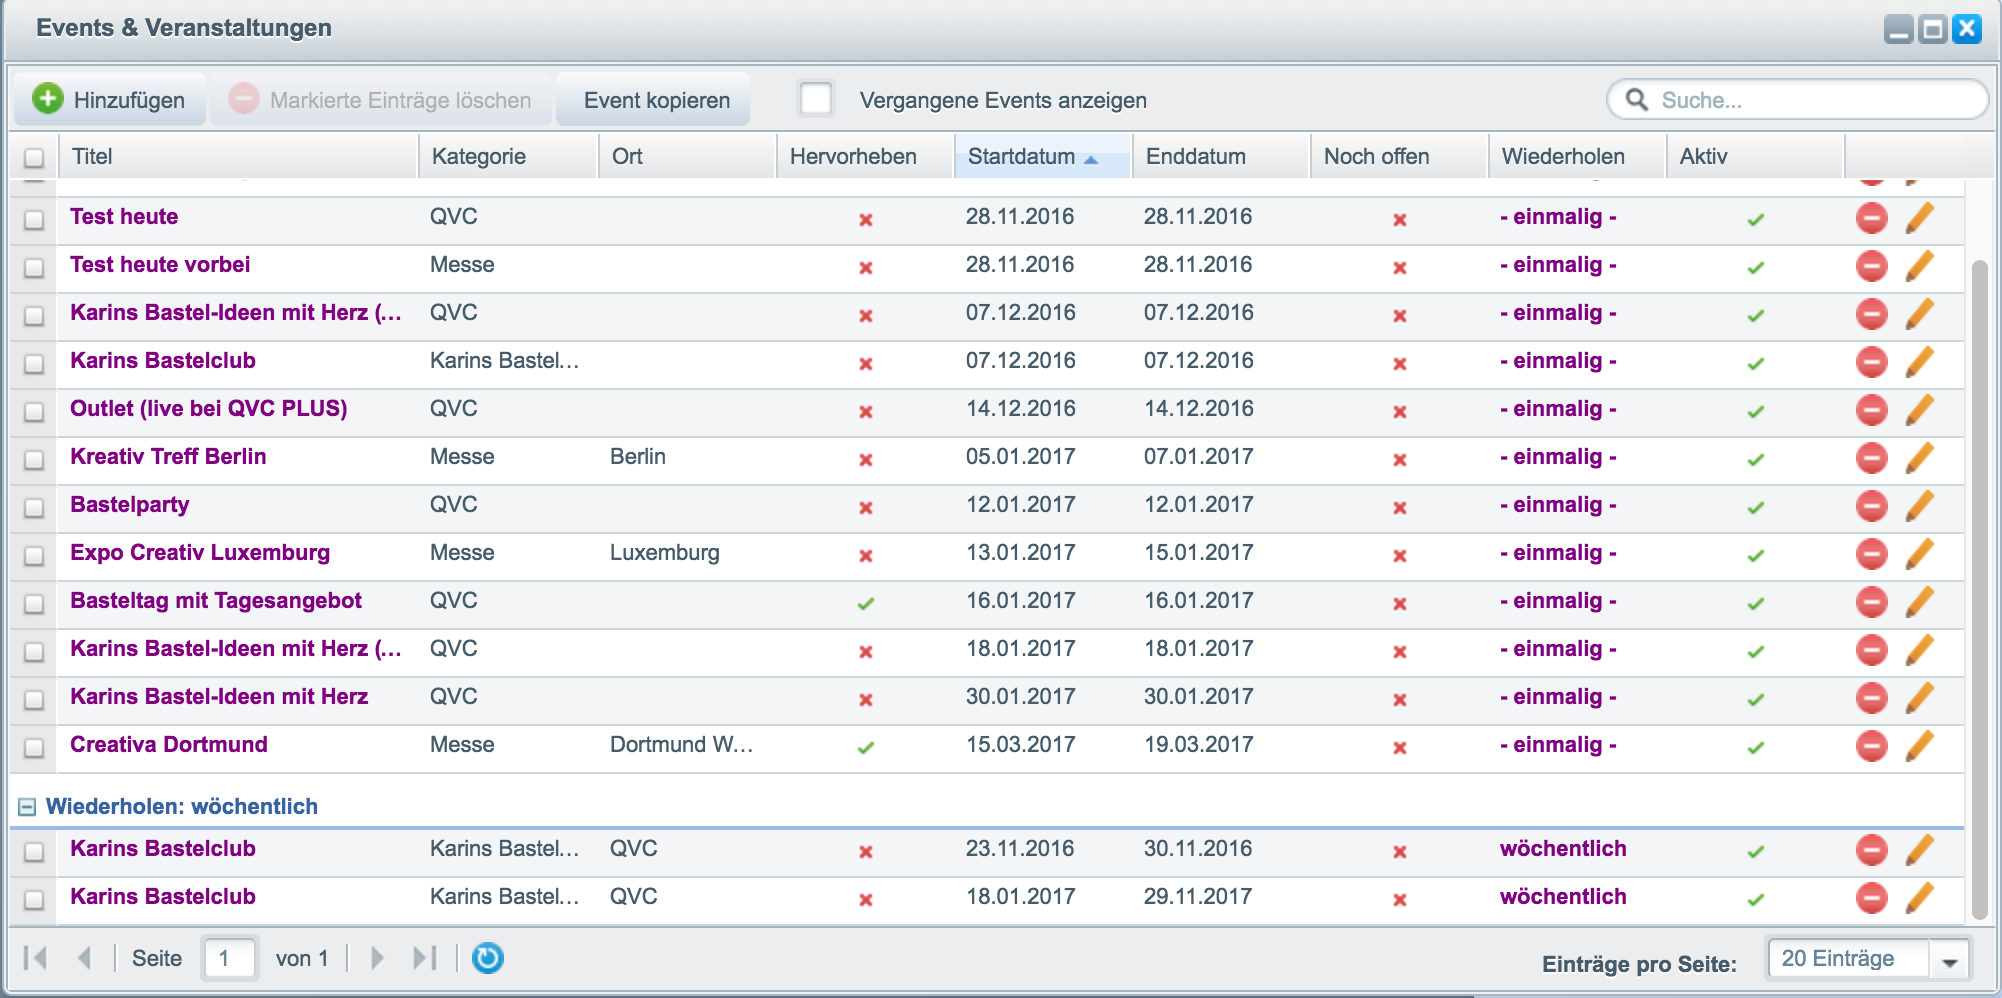The image size is (2002, 998).
Task: Refresh the events list
Action: [487, 958]
